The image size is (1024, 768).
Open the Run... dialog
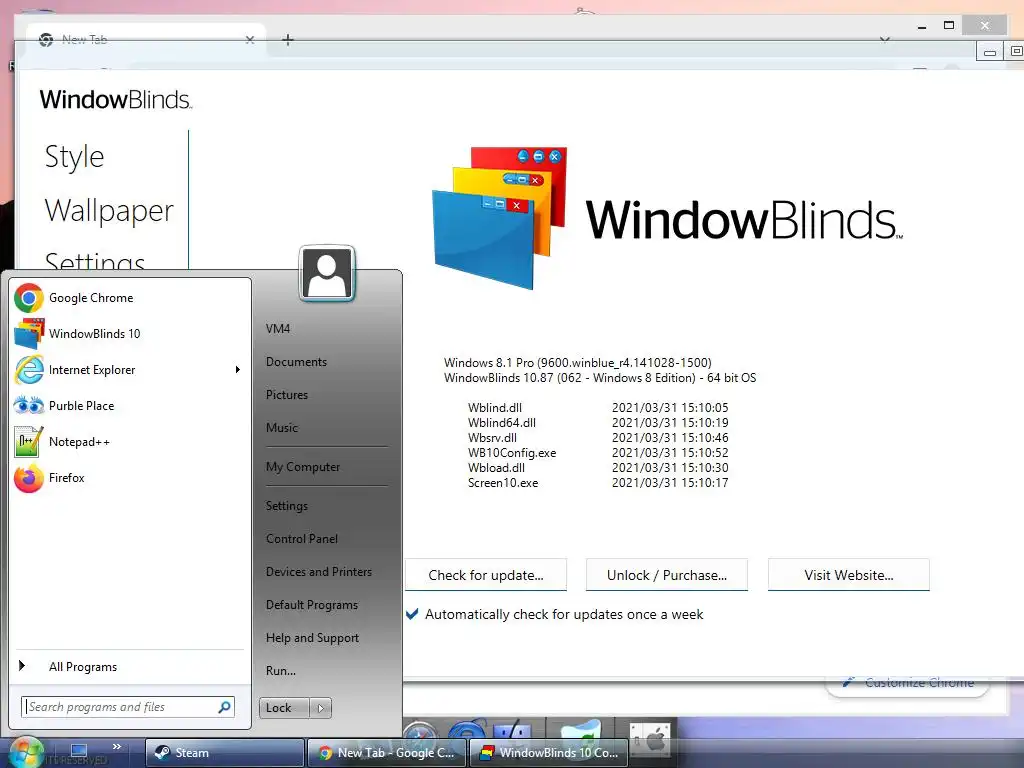pos(281,671)
